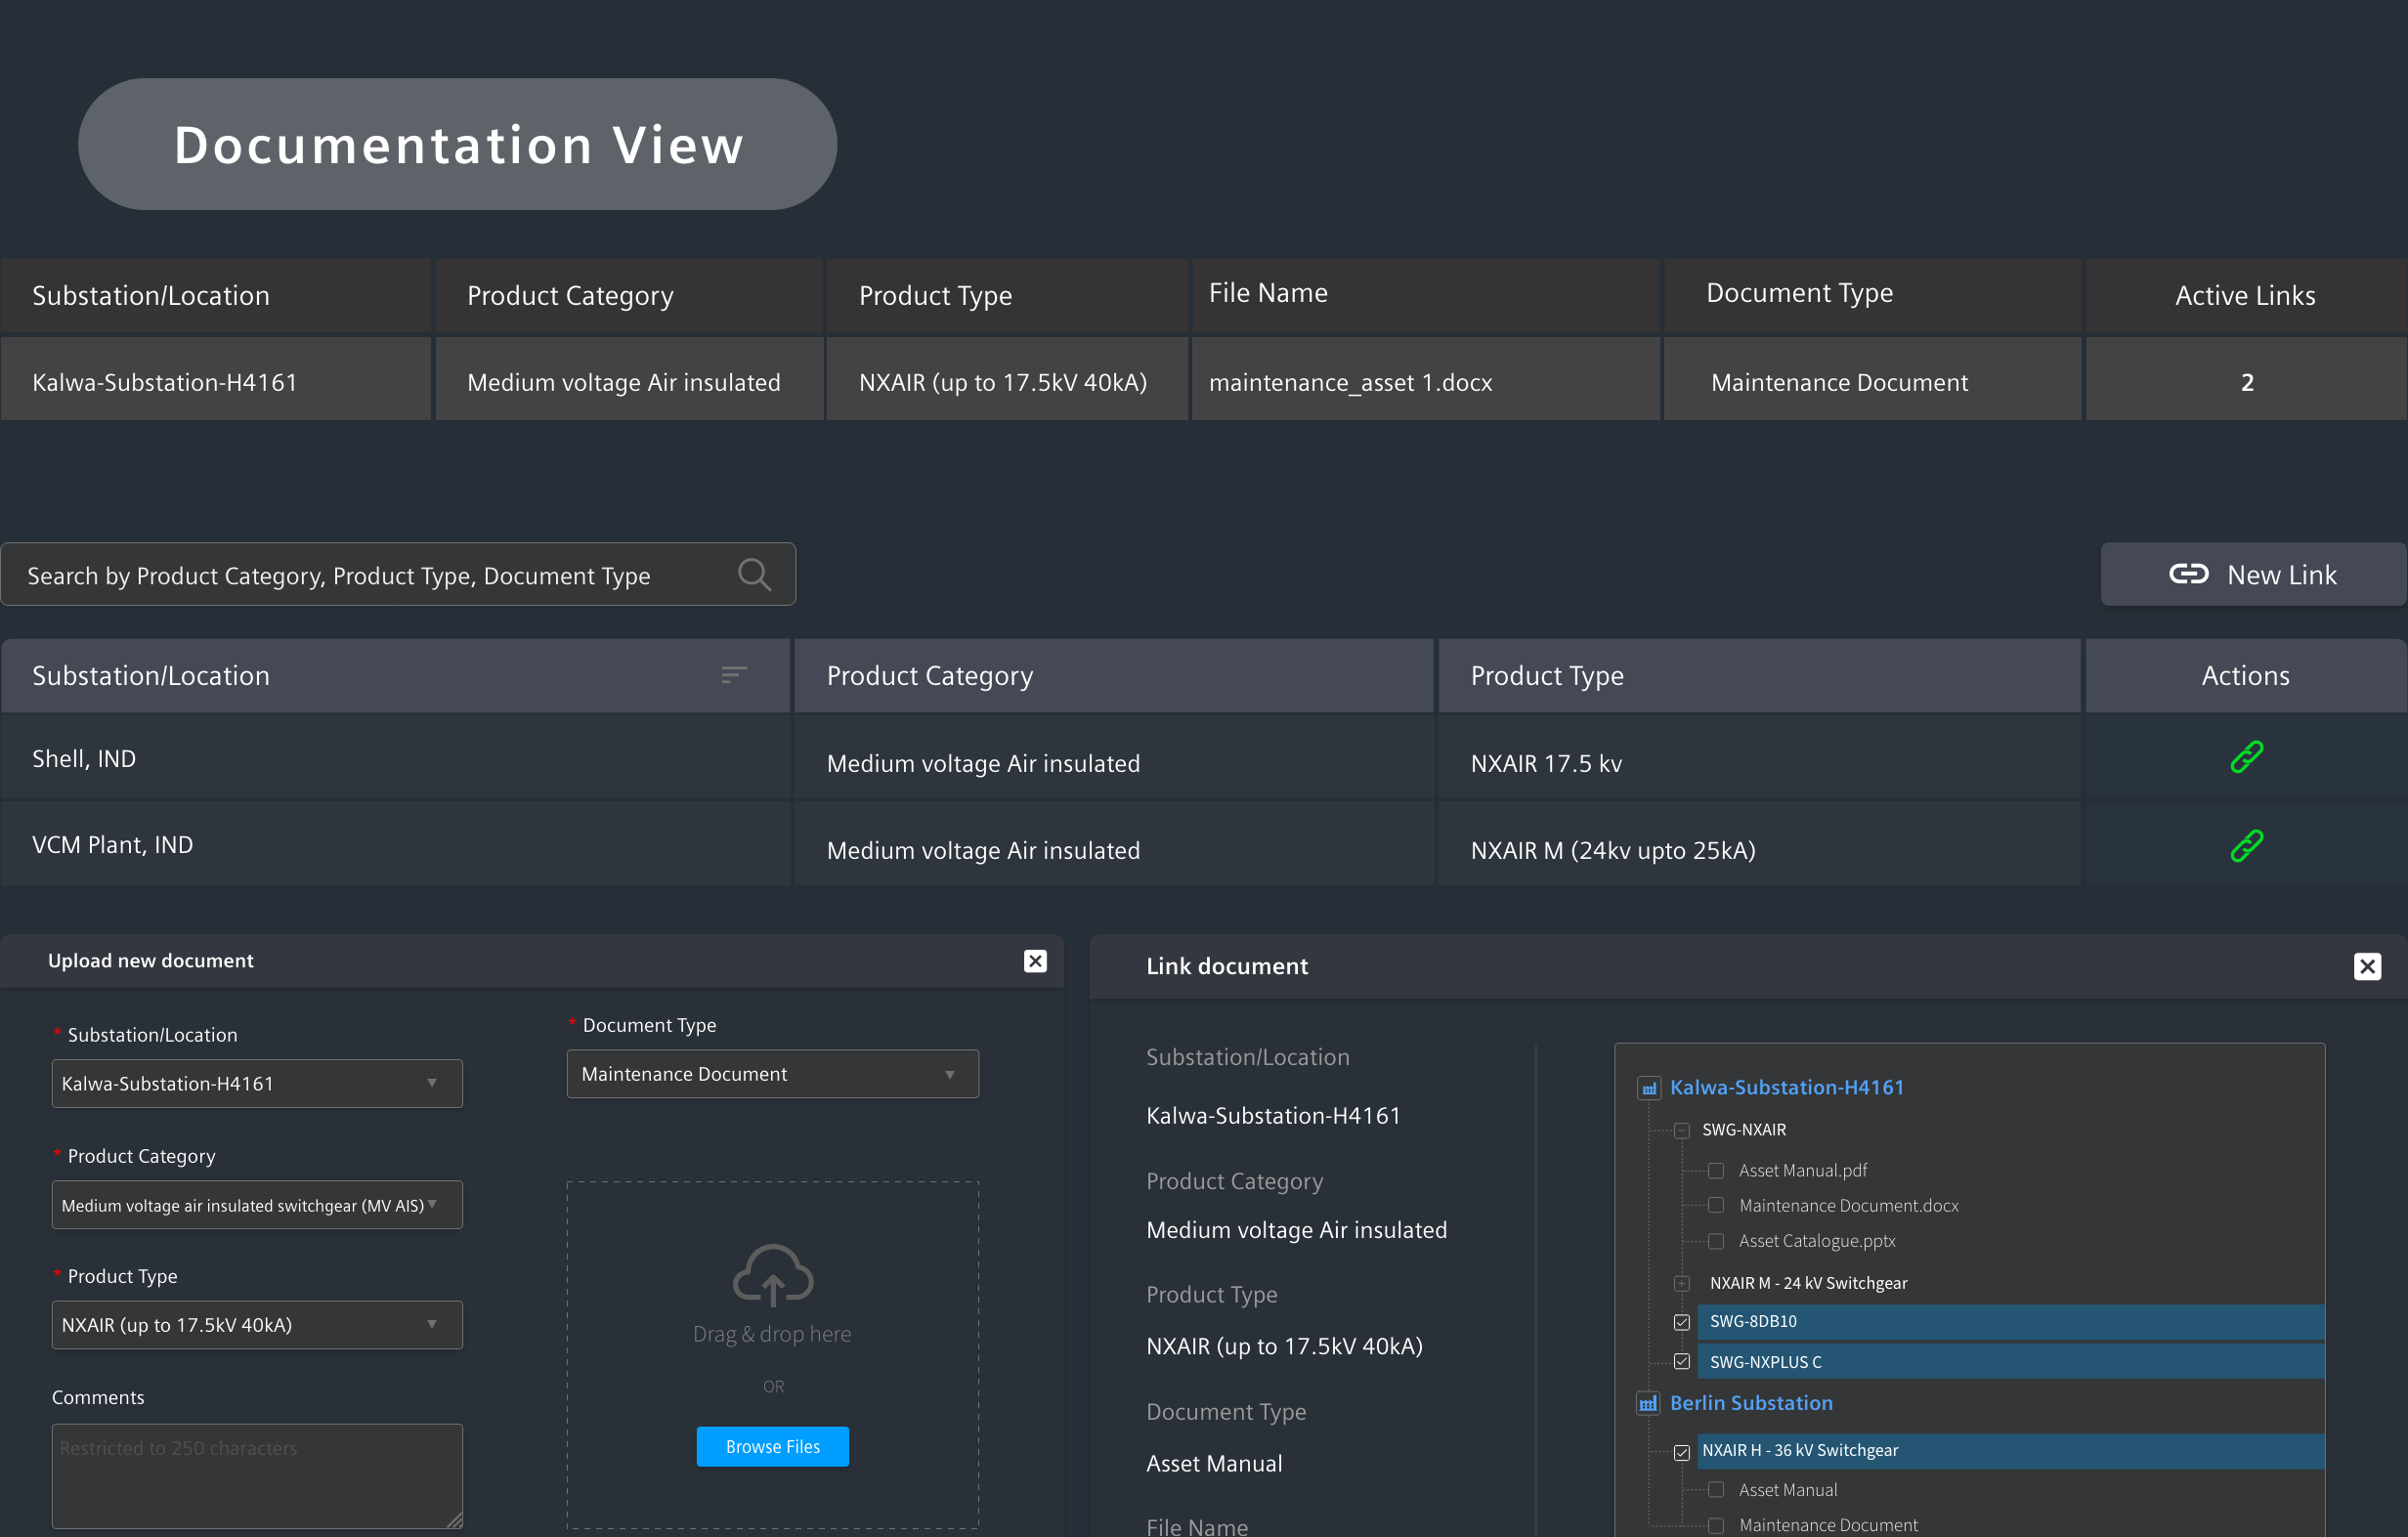Click the search magnifier icon
2408x1537 pixels.
click(754, 575)
